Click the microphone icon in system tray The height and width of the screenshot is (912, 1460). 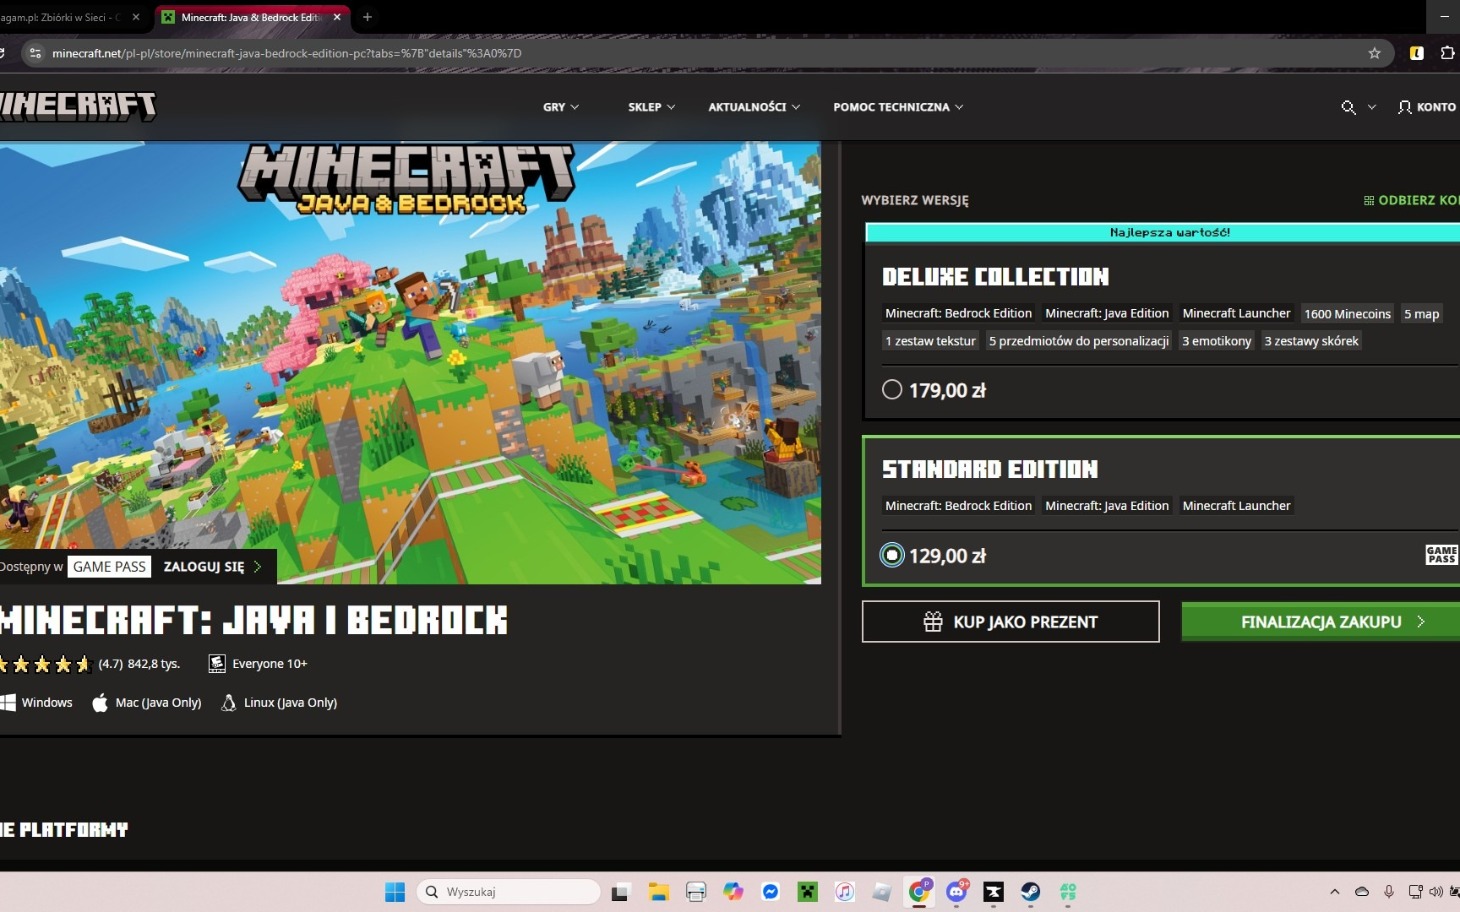pos(1388,892)
